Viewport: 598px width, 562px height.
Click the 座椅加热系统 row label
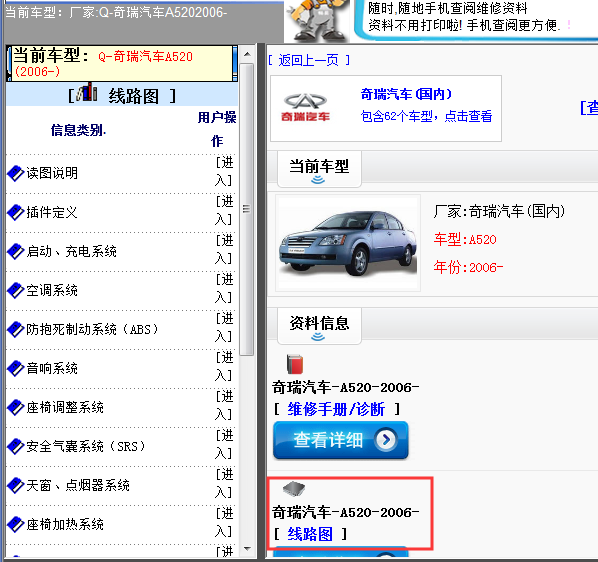(x=65, y=525)
